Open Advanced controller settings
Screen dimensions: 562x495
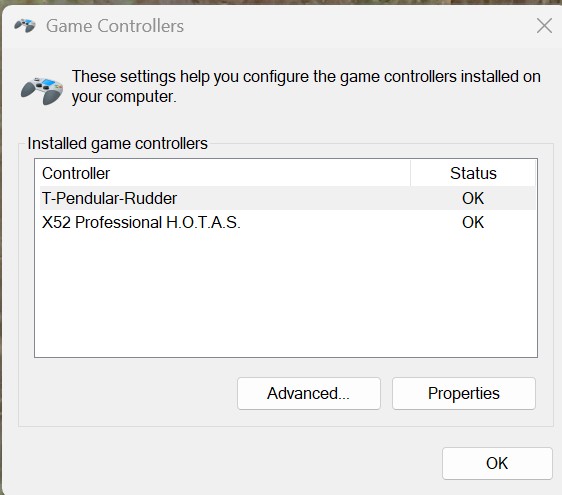(309, 393)
